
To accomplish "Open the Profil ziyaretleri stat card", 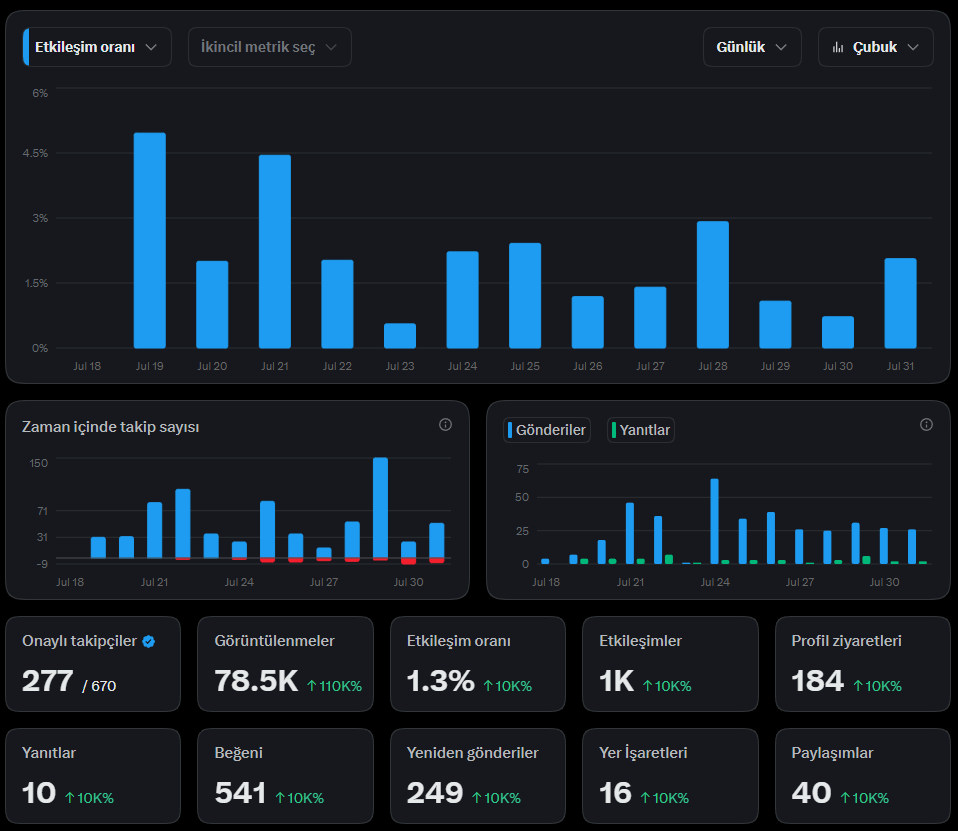I will pos(863,664).
